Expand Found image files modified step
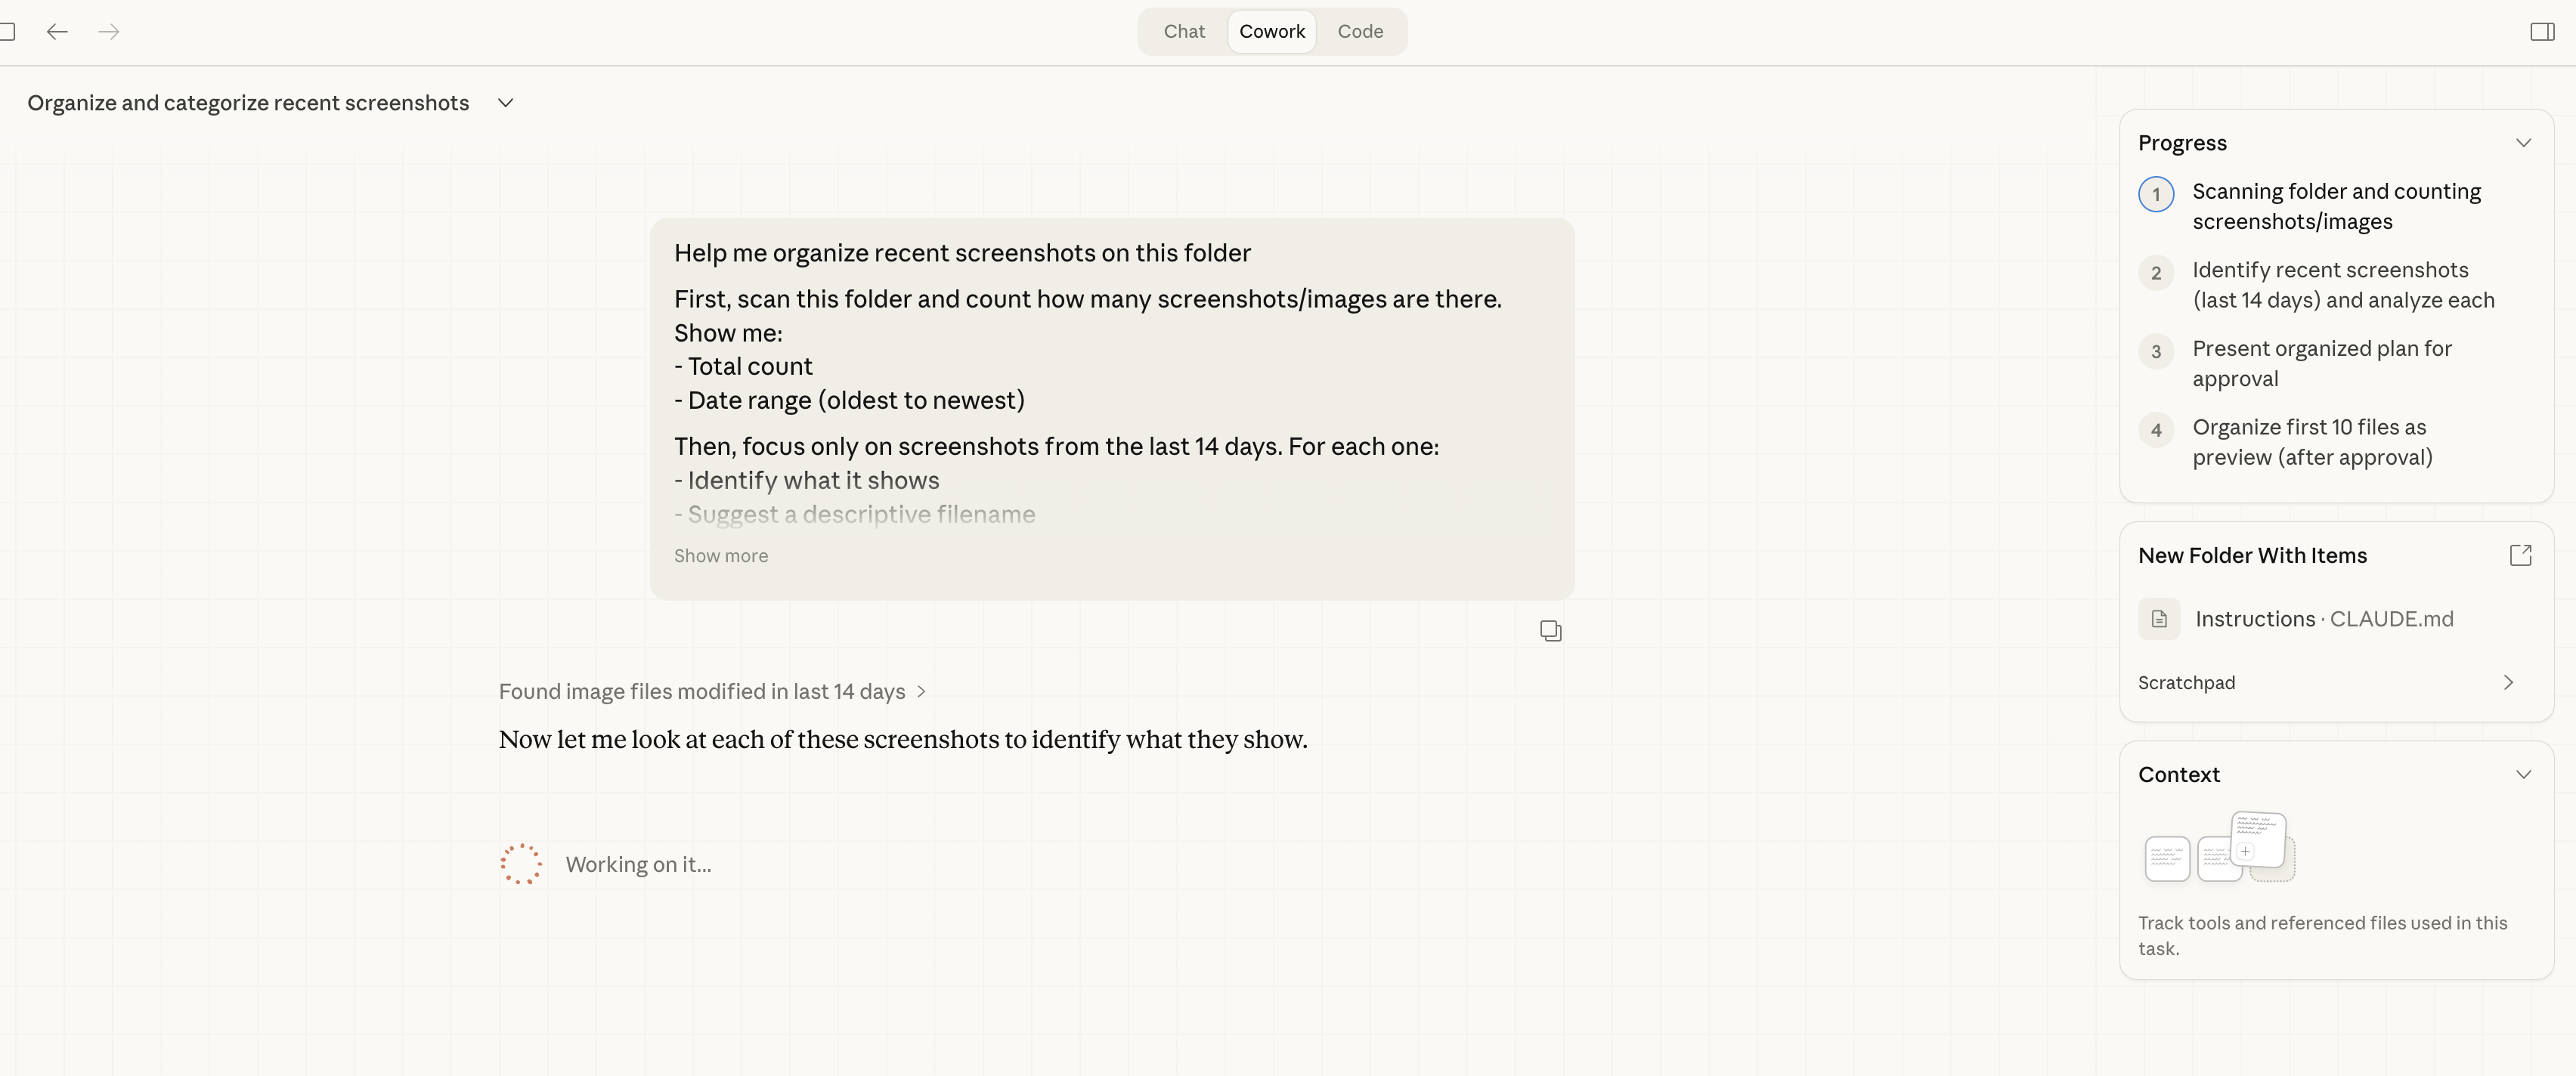 pos(713,691)
